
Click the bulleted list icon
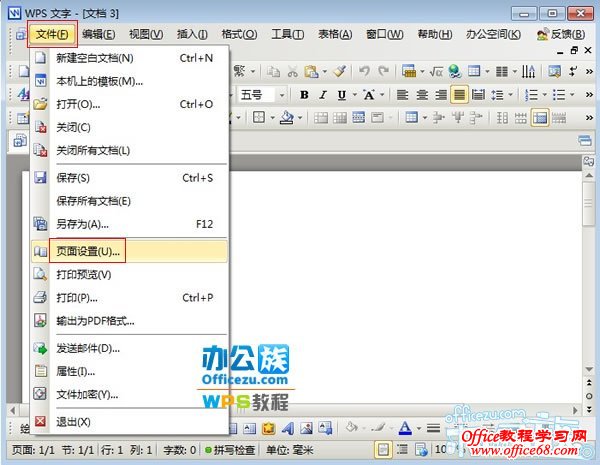pyautogui.click(x=559, y=95)
